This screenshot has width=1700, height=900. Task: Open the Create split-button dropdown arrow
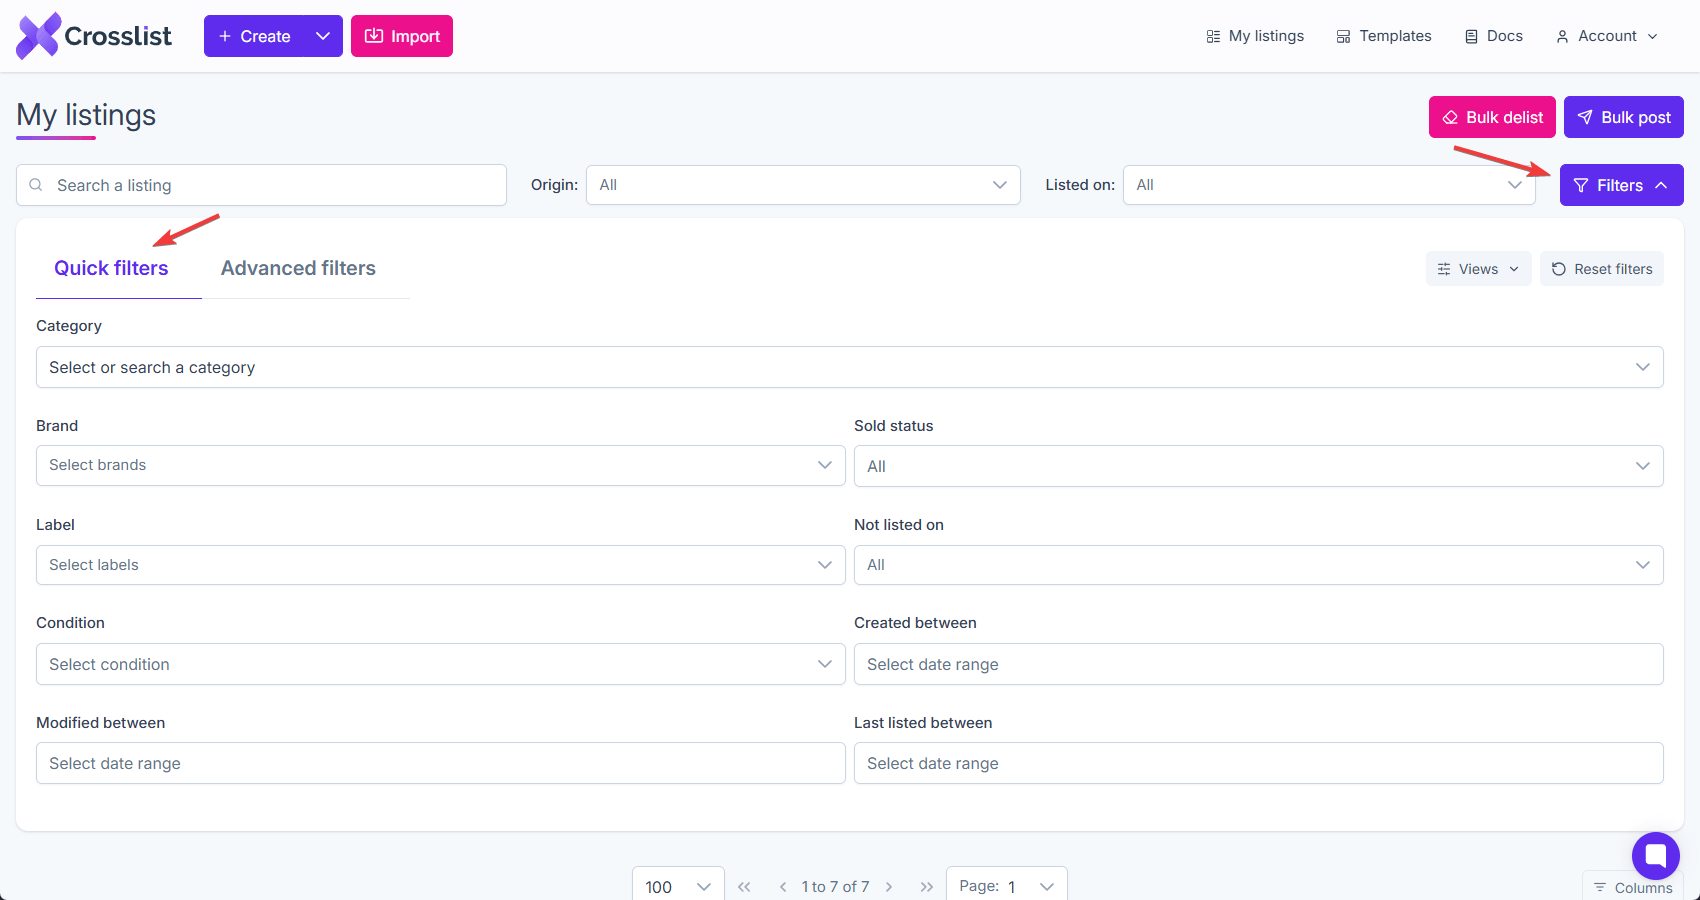[x=323, y=36]
